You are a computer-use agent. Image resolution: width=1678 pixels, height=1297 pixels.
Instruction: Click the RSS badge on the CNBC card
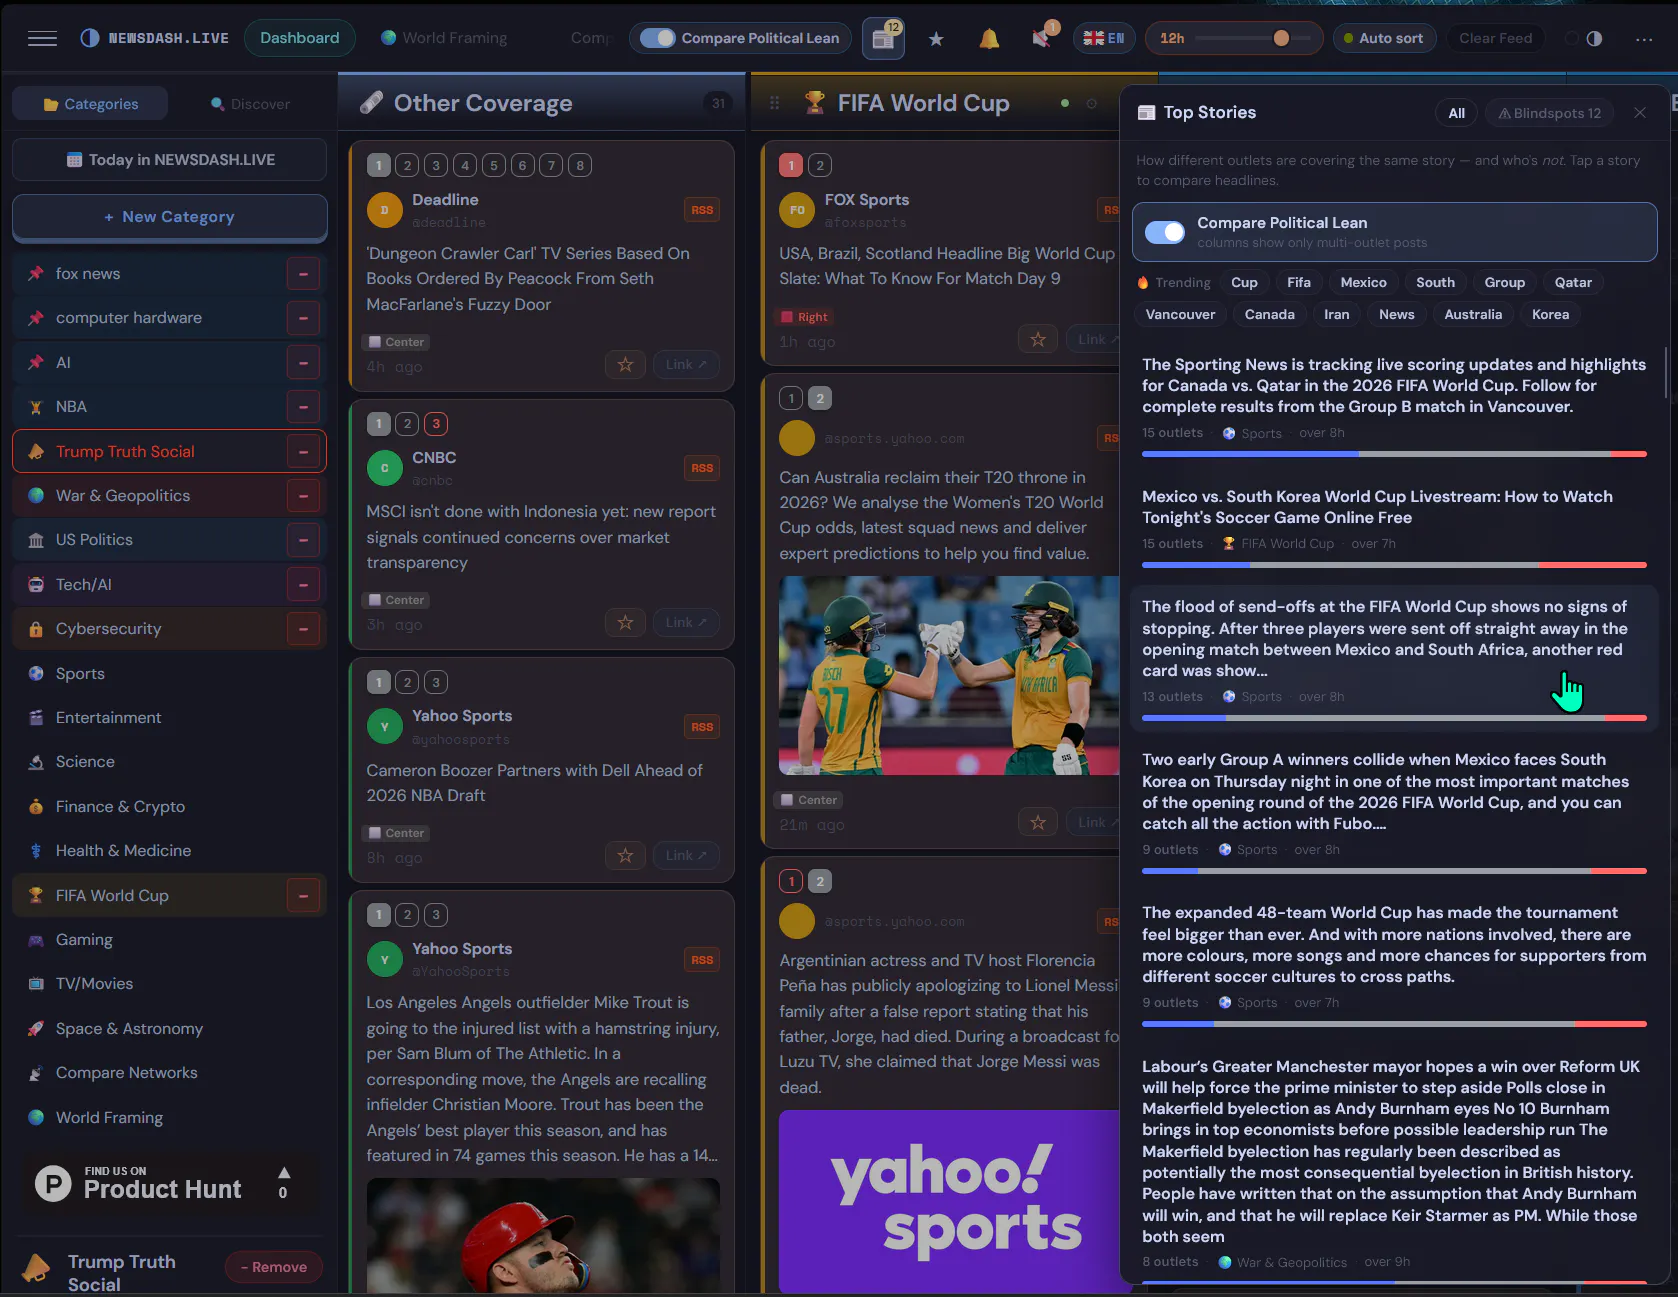[702, 468]
